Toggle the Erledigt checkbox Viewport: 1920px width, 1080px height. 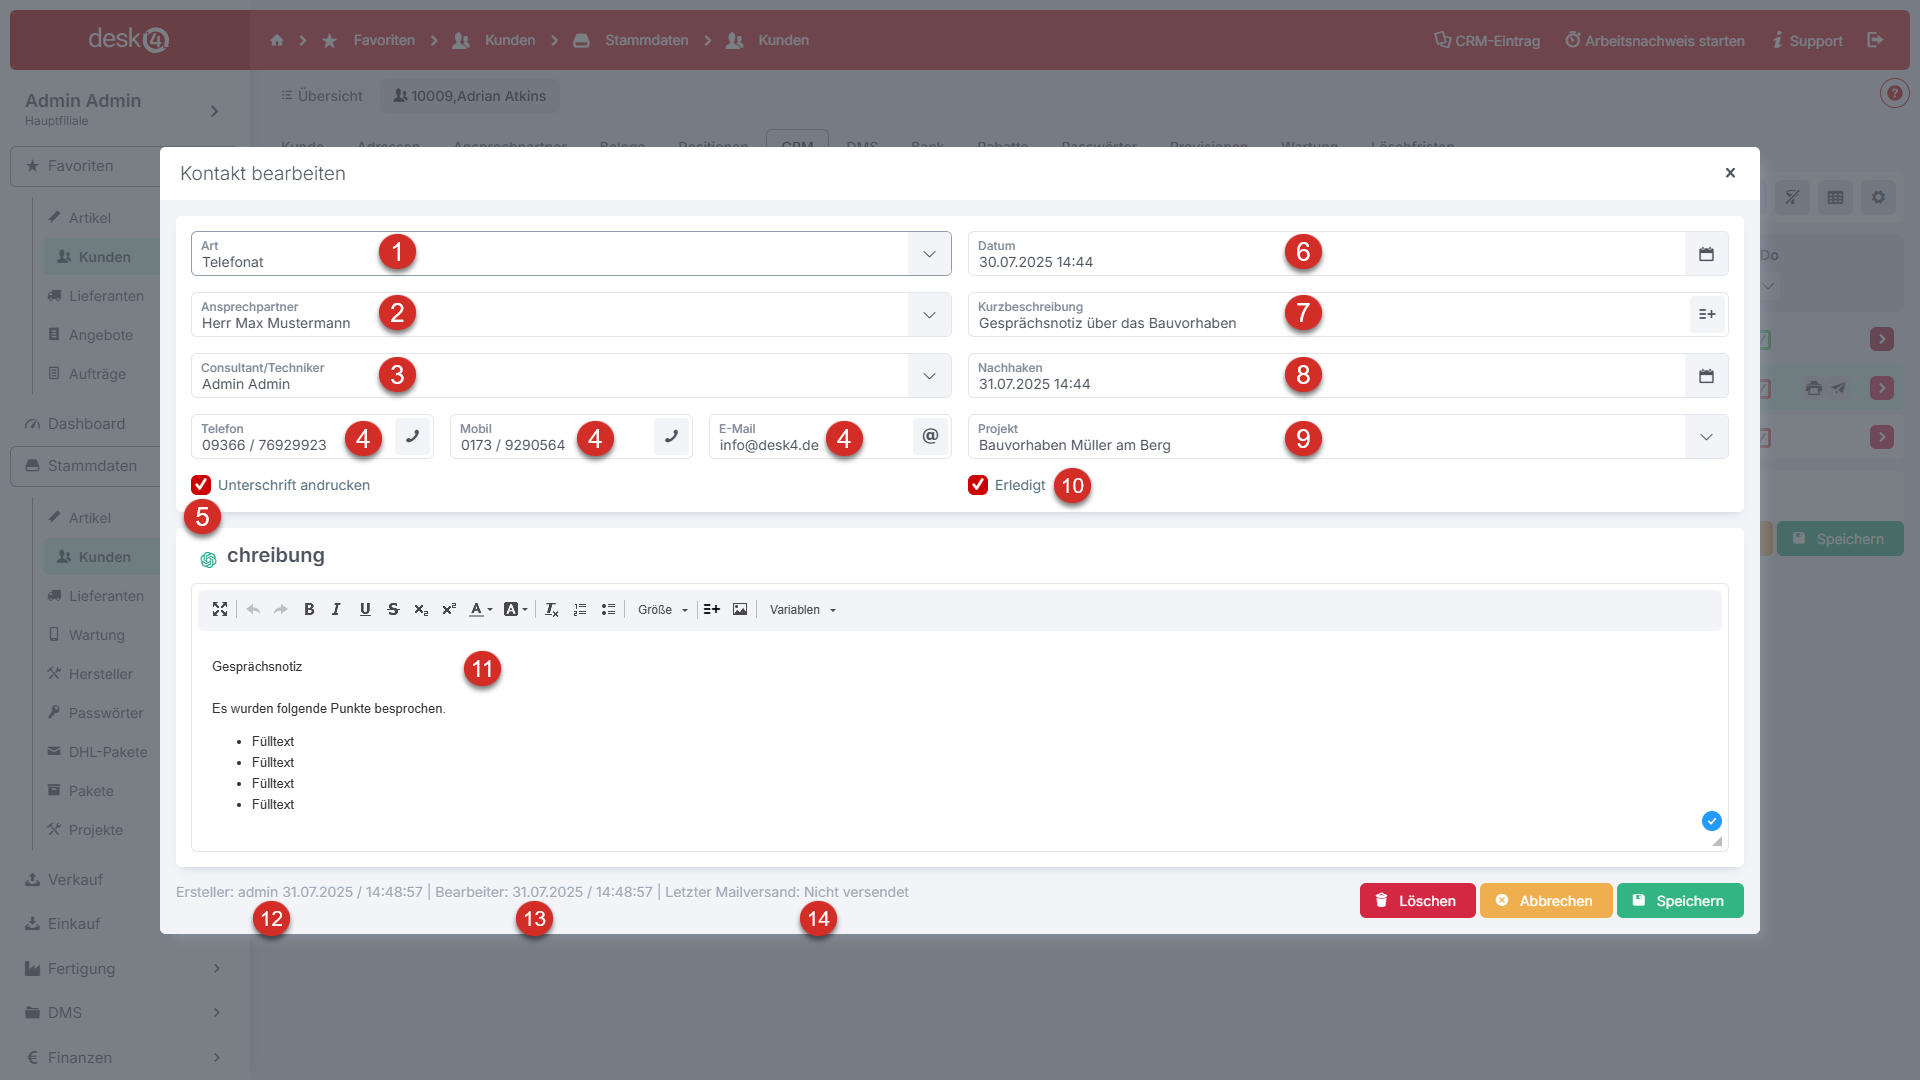click(978, 485)
